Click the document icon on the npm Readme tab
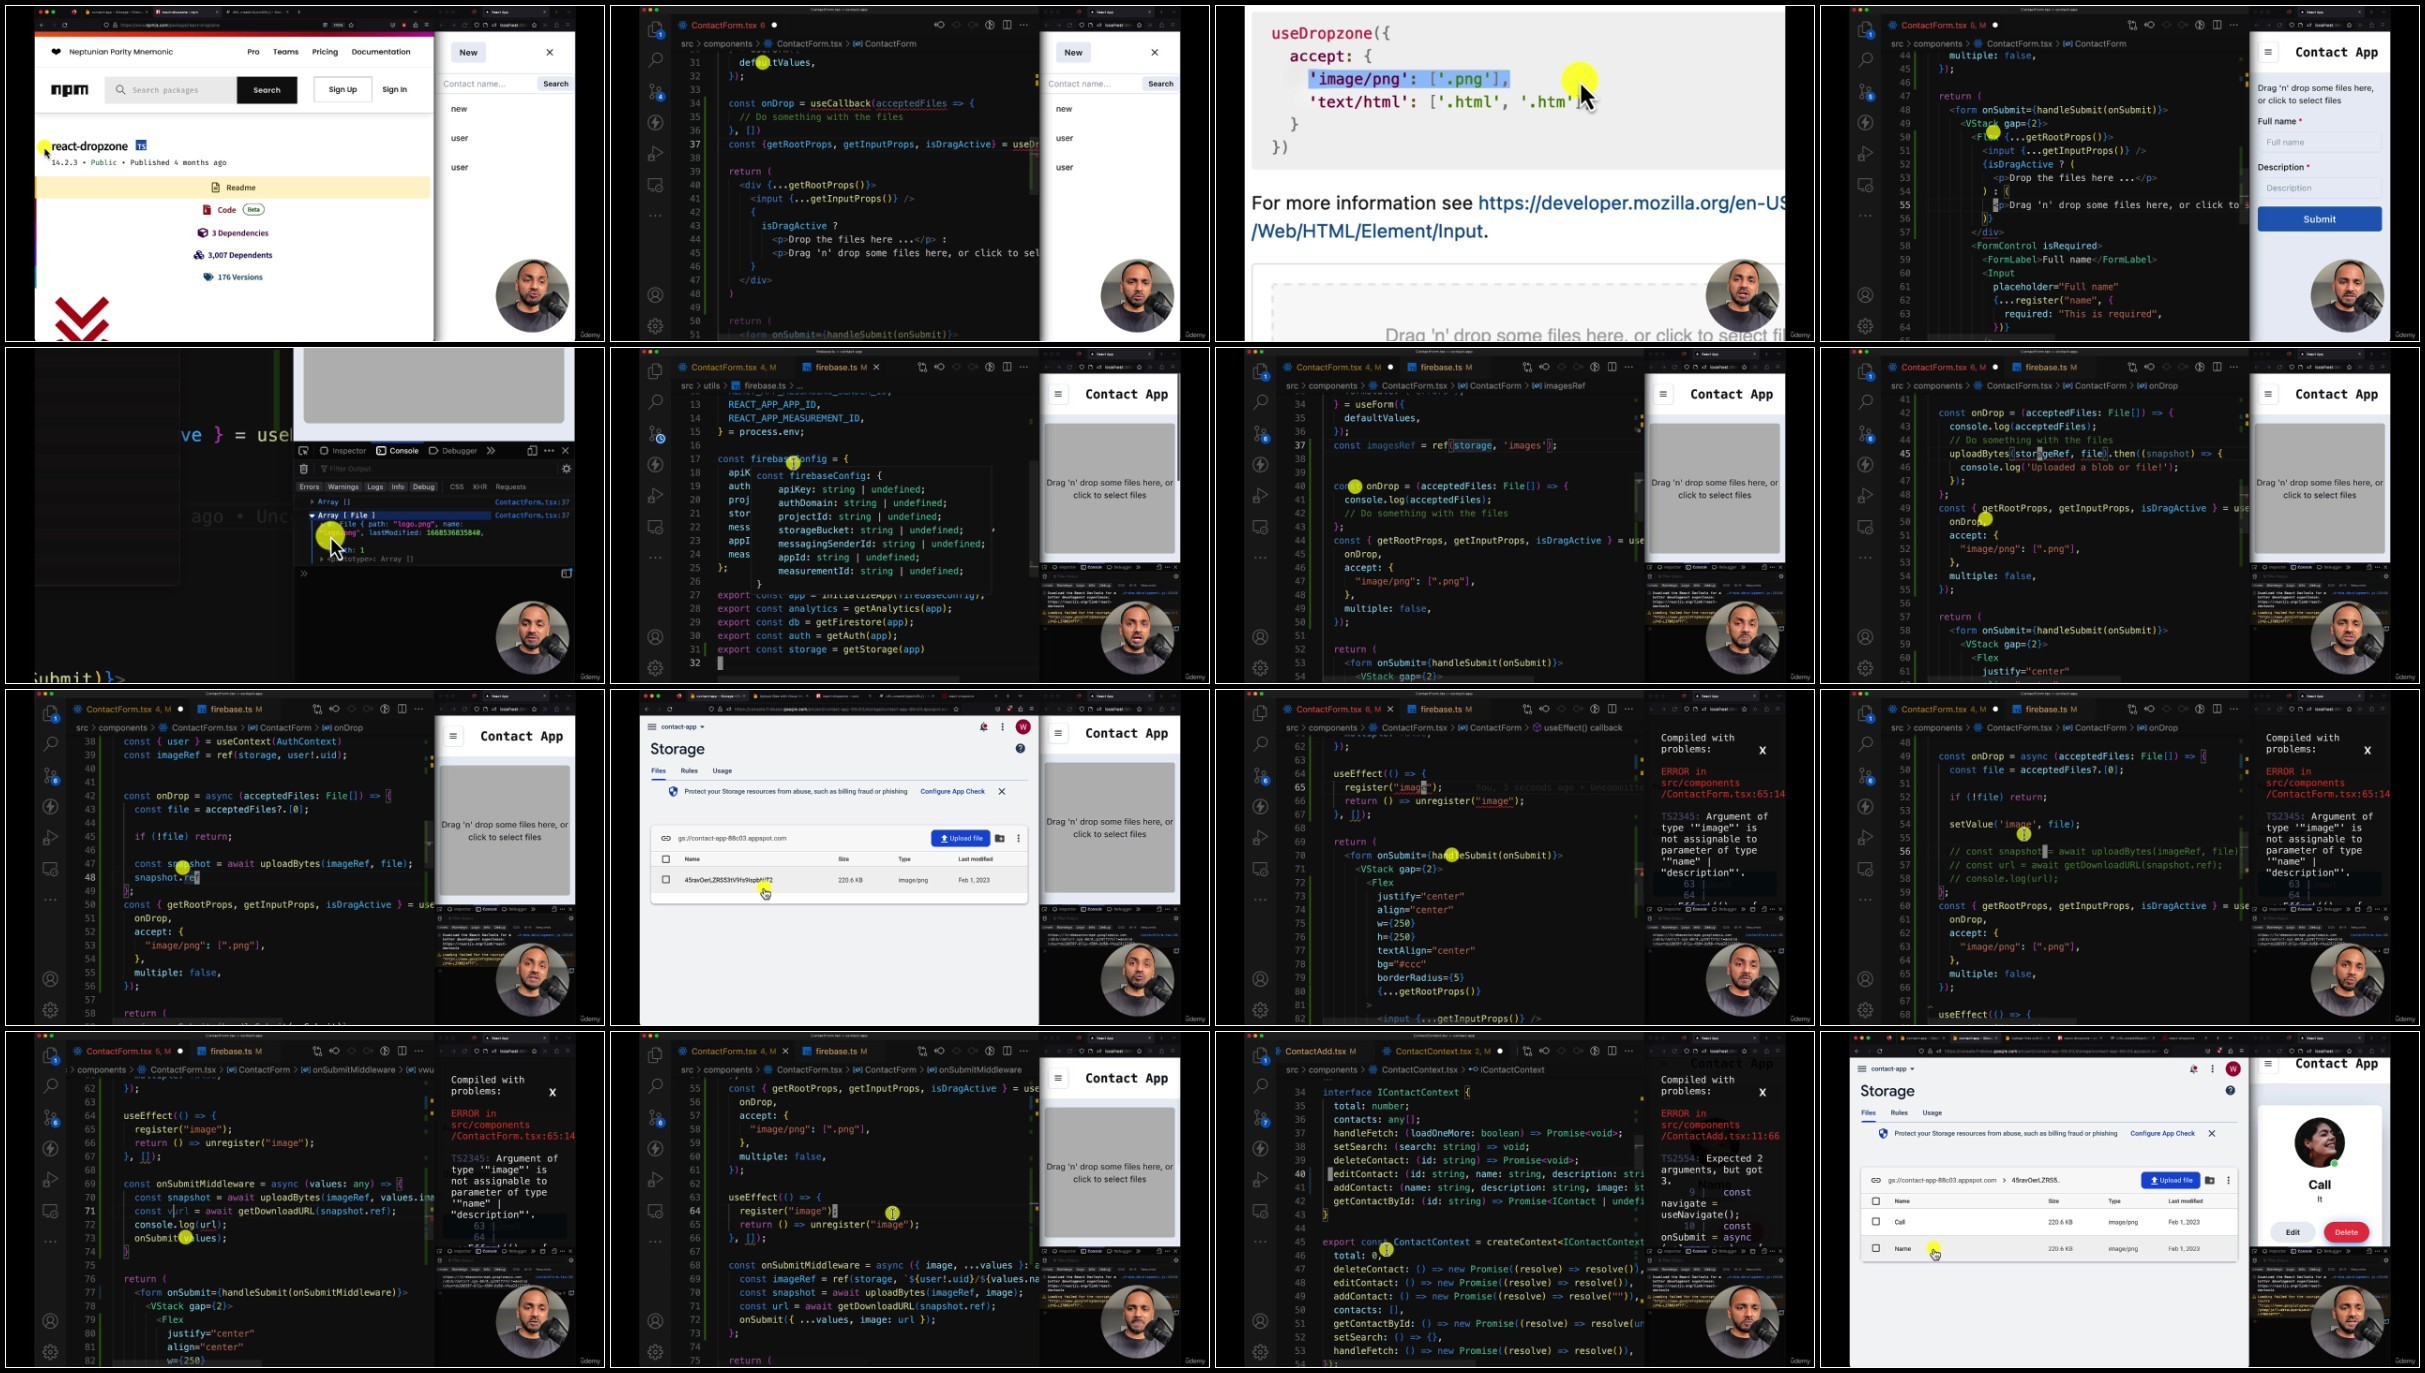 [215, 187]
